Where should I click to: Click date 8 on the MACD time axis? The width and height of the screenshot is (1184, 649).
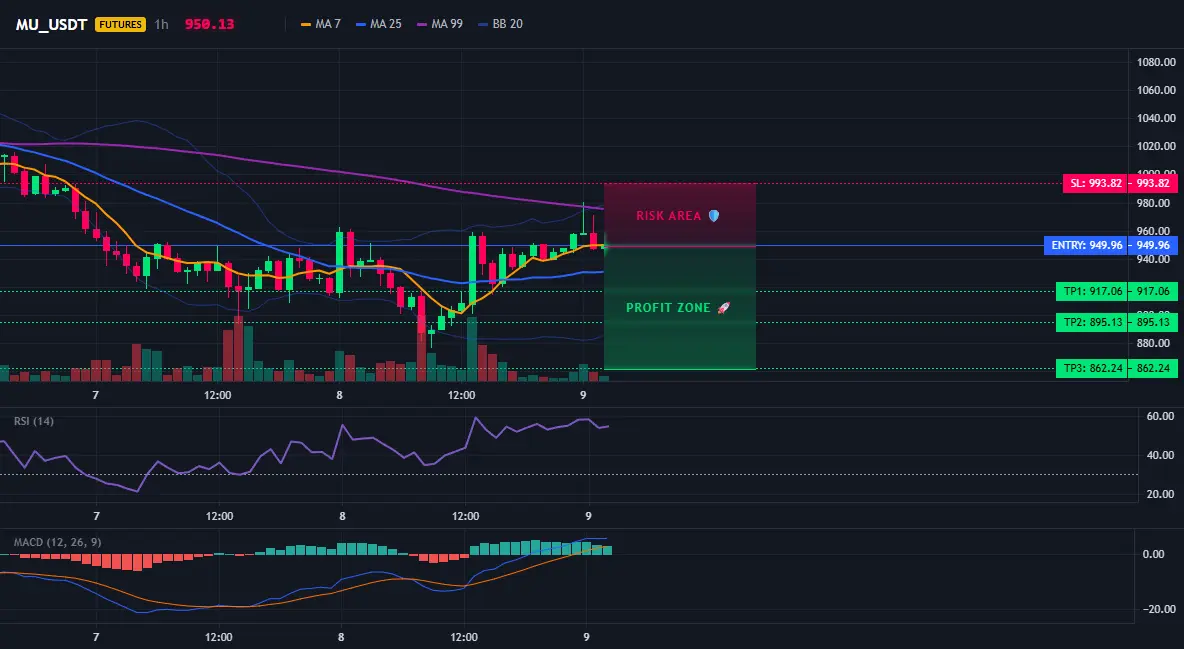(341, 637)
